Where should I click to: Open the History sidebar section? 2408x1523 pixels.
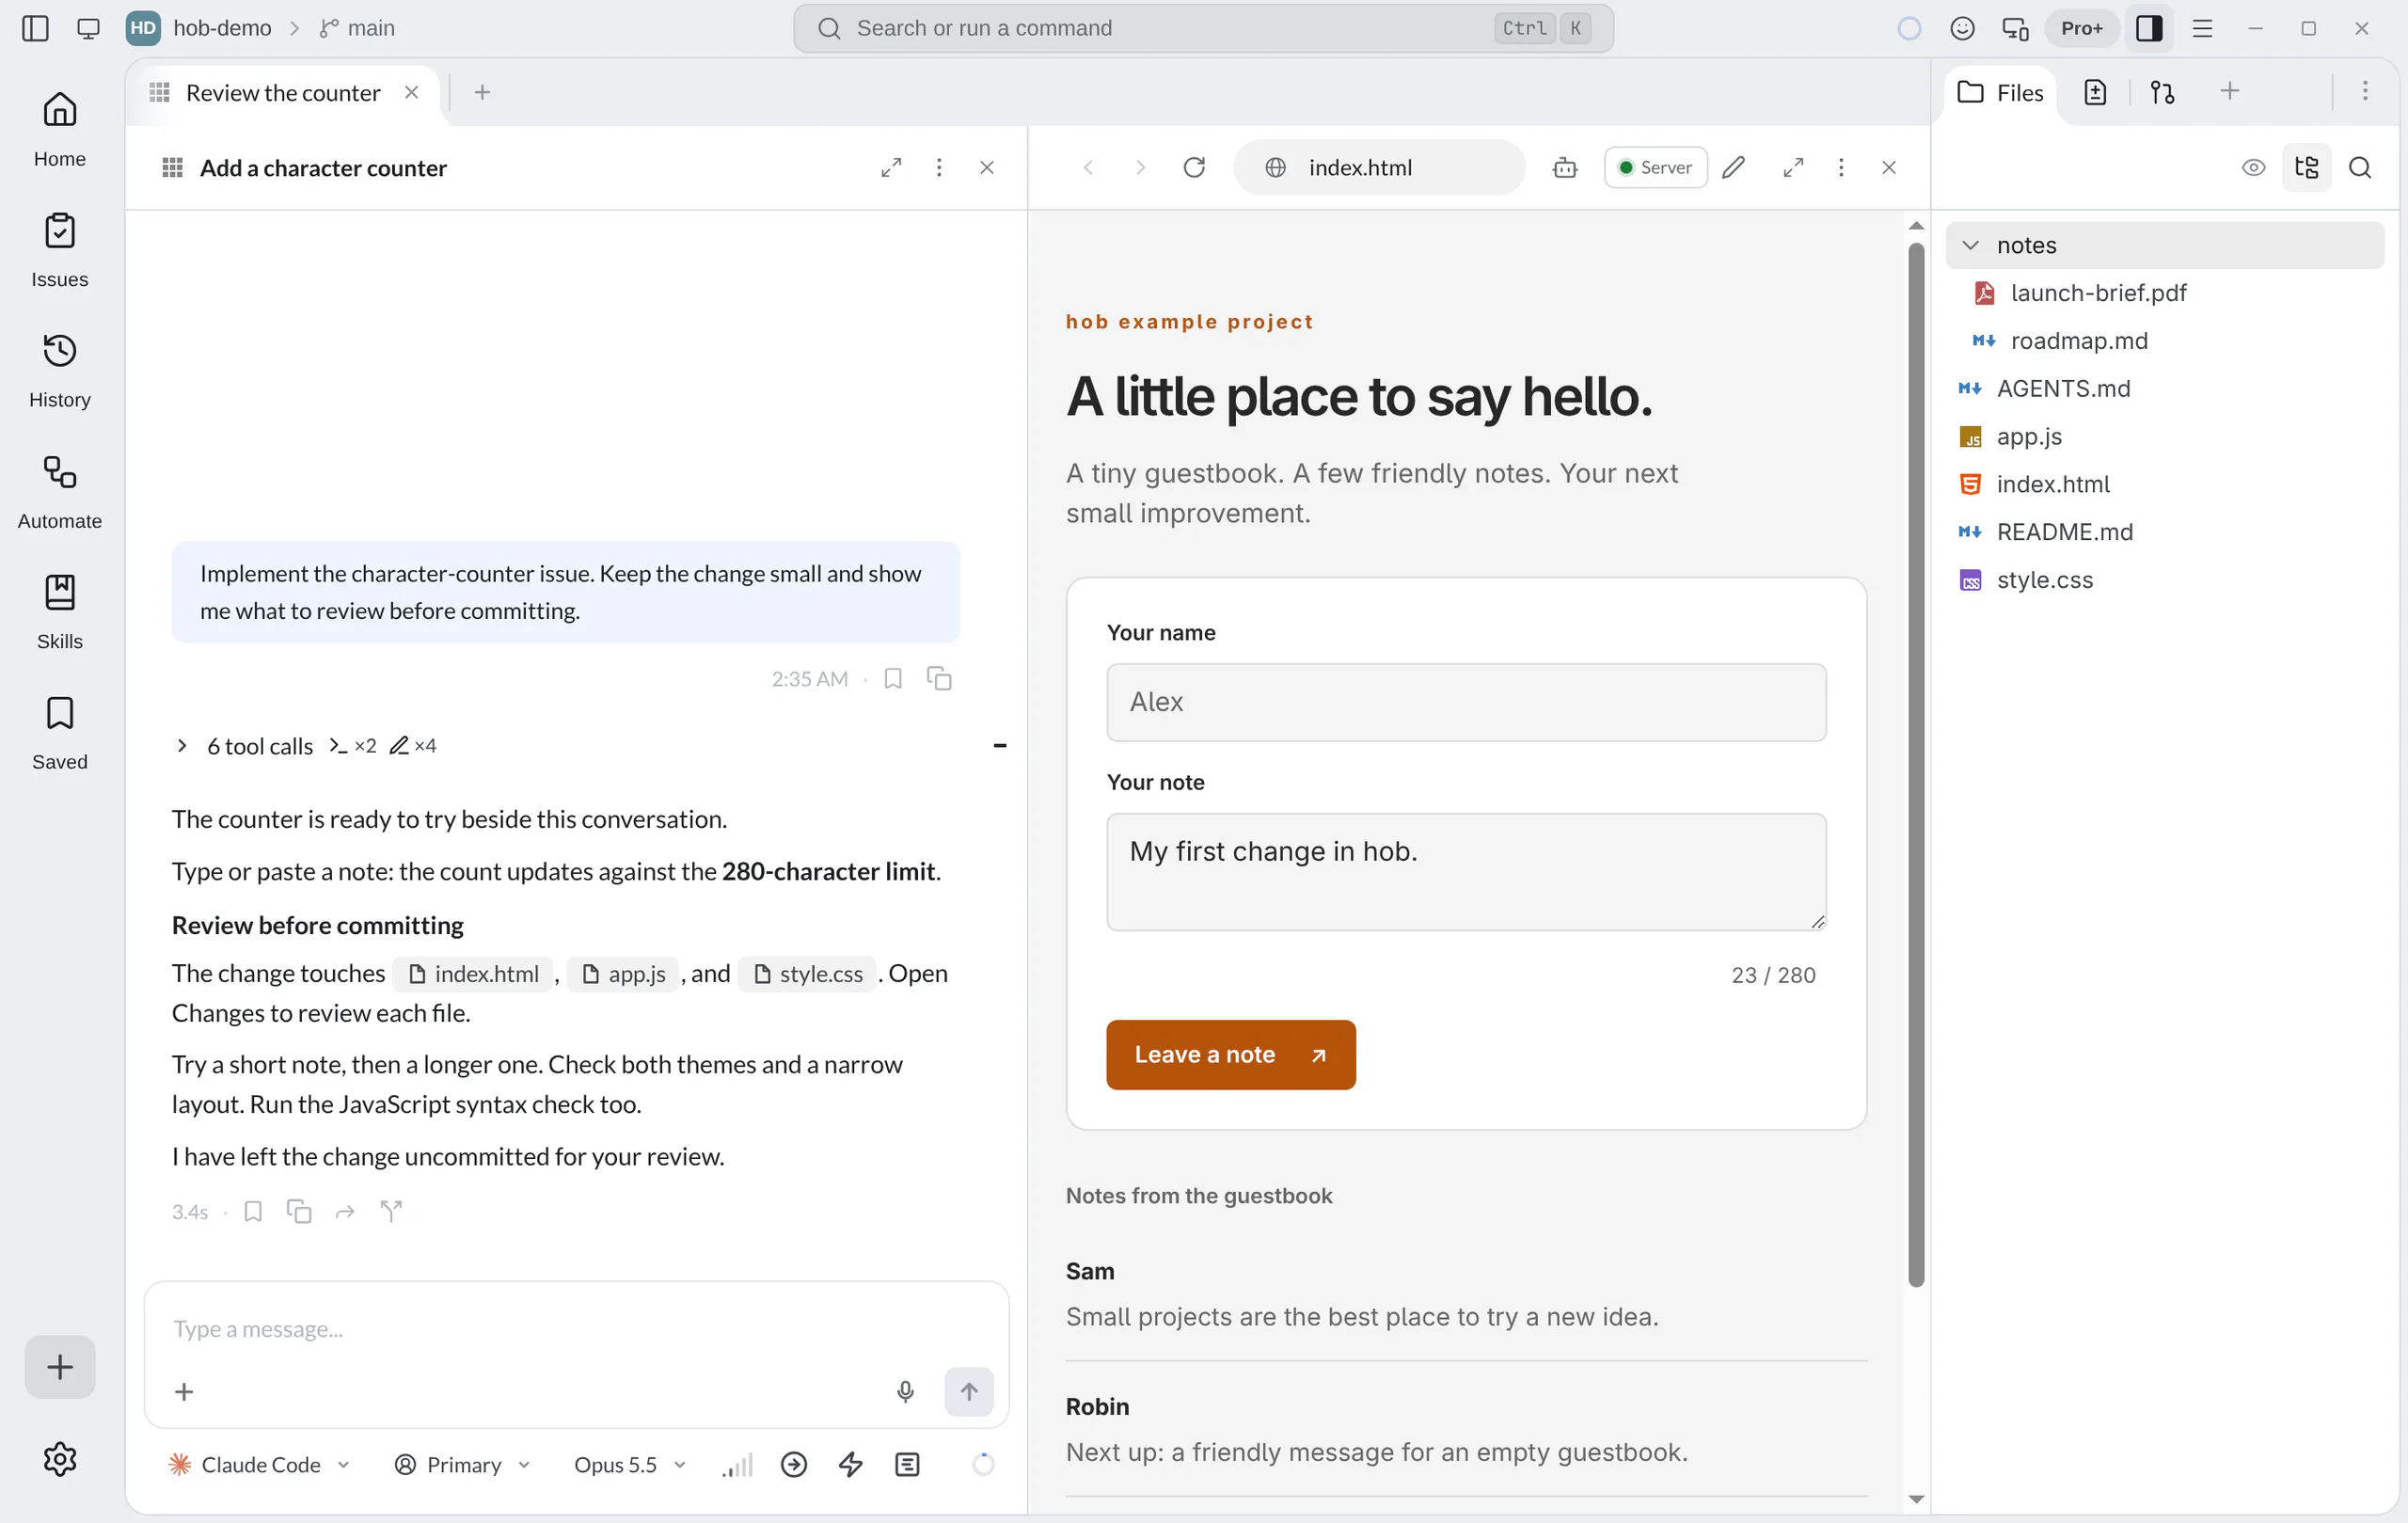coord(59,371)
